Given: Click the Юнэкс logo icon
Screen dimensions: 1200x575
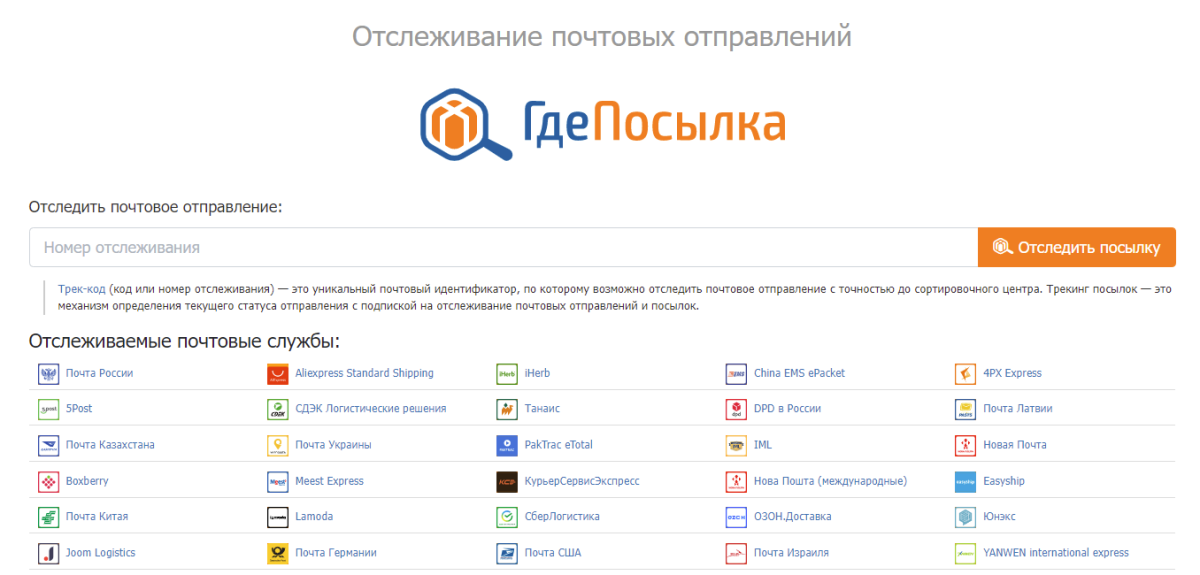Looking at the screenshot, I should (966, 517).
